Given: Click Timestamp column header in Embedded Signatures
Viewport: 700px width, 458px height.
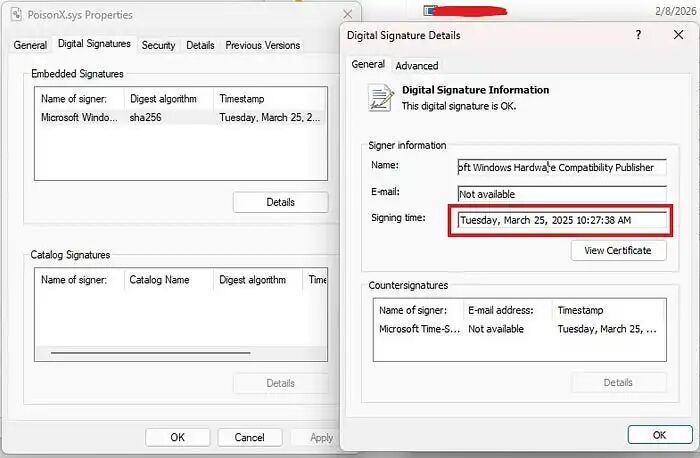Looking at the screenshot, I should [270, 99].
